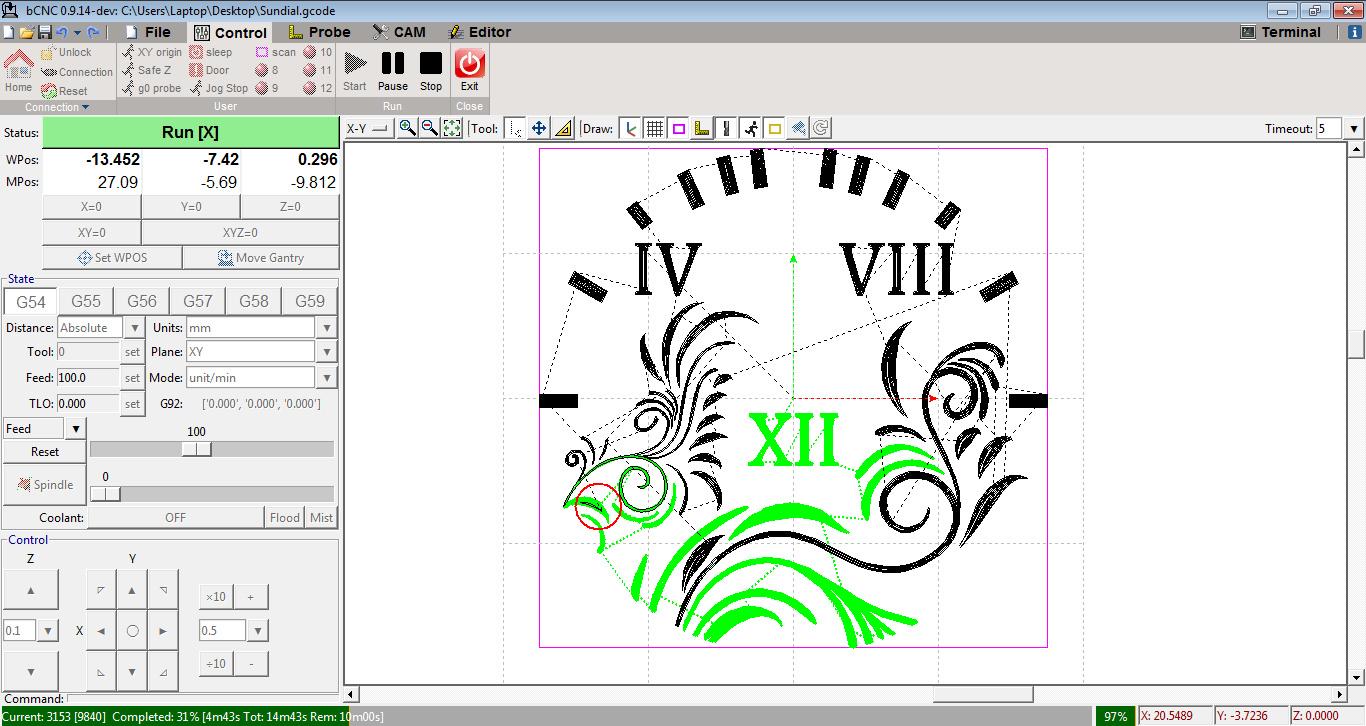The width and height of the screenshot is (1366, 726).
Task: Click the zoom to fit icon
Action: tap(452, 128)
